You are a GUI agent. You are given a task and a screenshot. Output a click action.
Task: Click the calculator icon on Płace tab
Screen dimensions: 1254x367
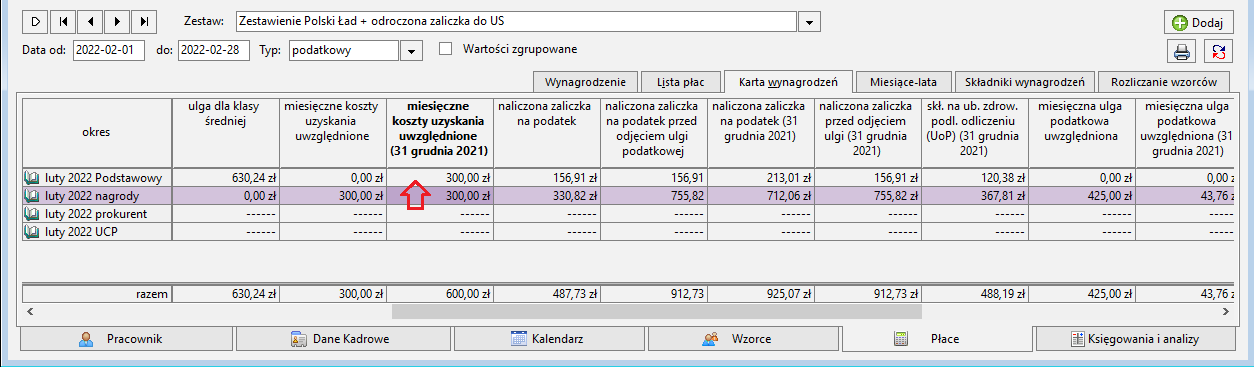click(900, 339)
